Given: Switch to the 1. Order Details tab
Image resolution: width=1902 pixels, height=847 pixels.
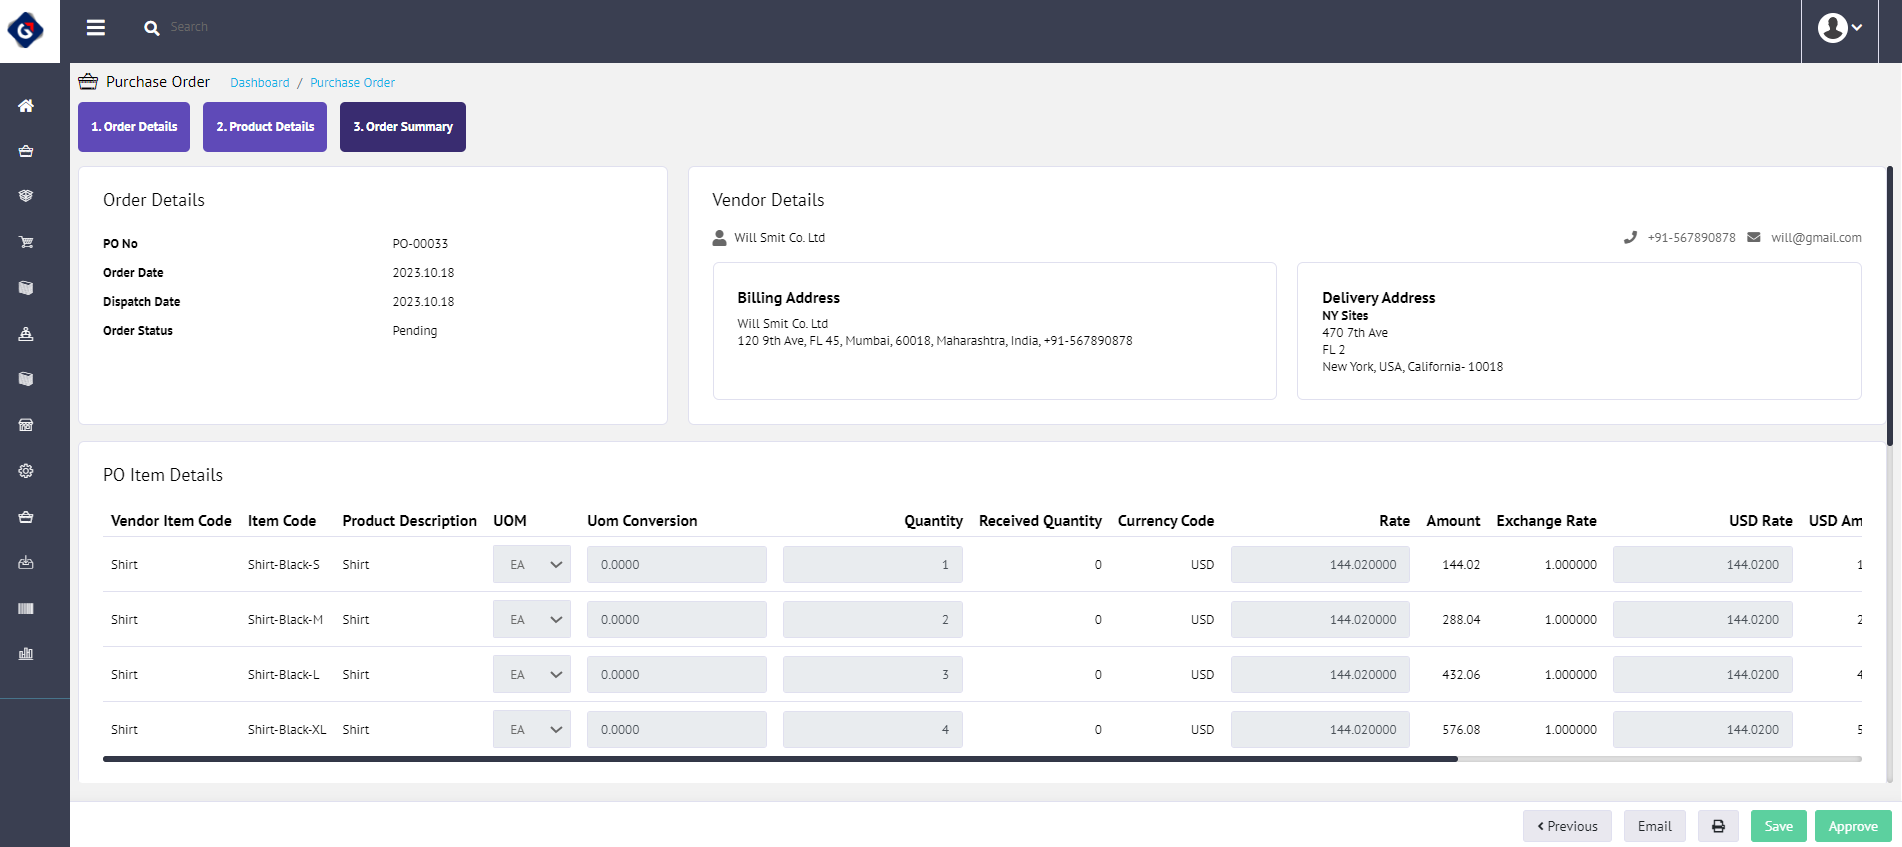Looking at the screenshot, I should point(134,127).
